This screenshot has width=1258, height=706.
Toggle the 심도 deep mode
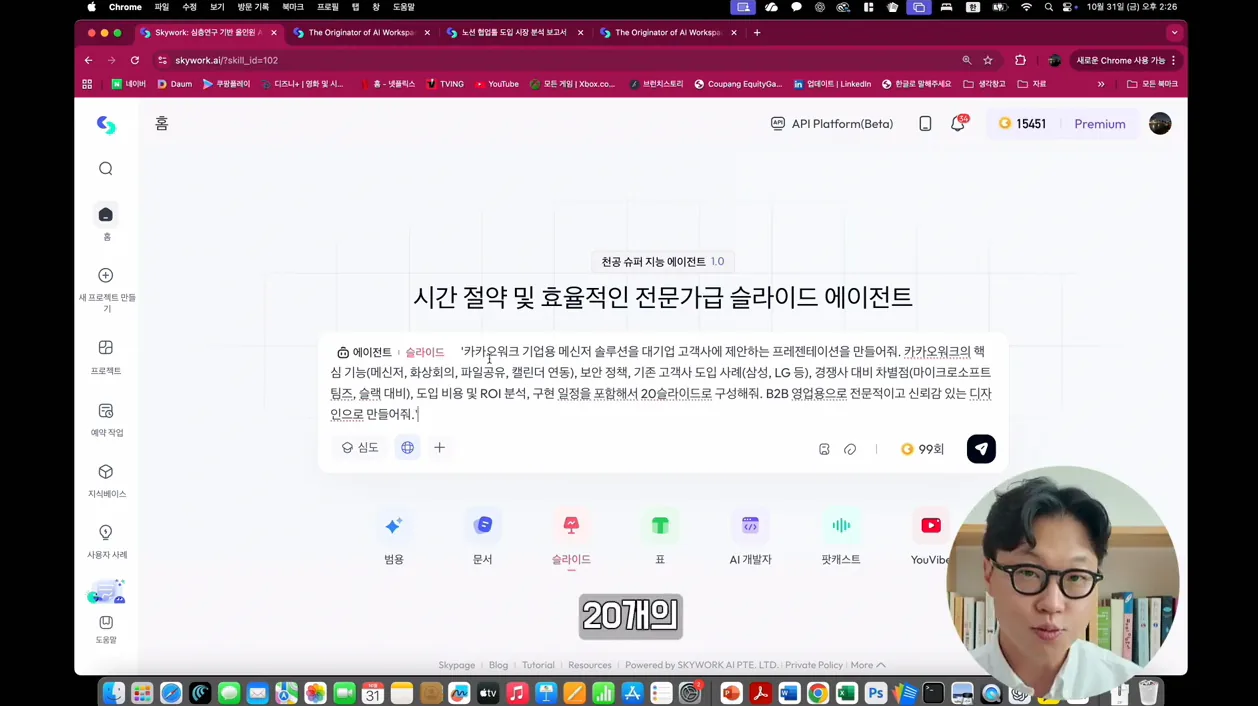tap(360, 448)
